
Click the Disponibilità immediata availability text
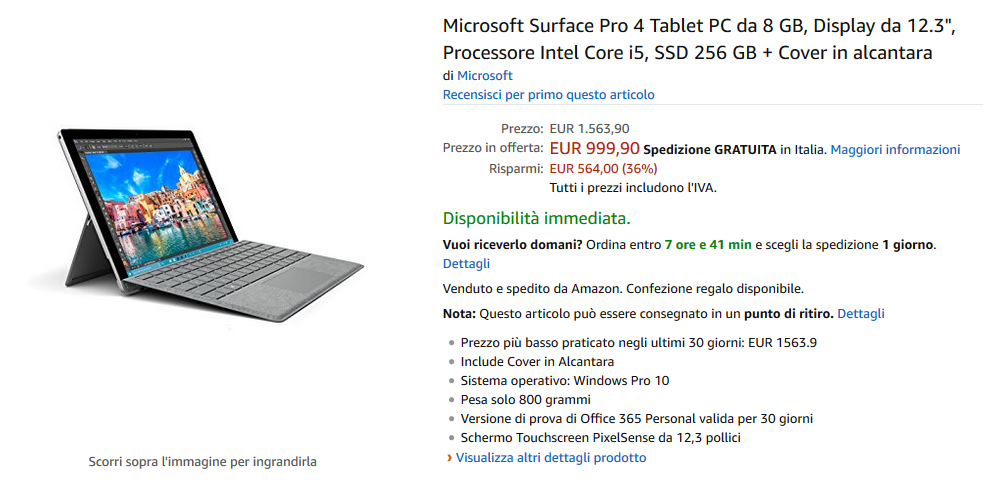click(536, 219)
